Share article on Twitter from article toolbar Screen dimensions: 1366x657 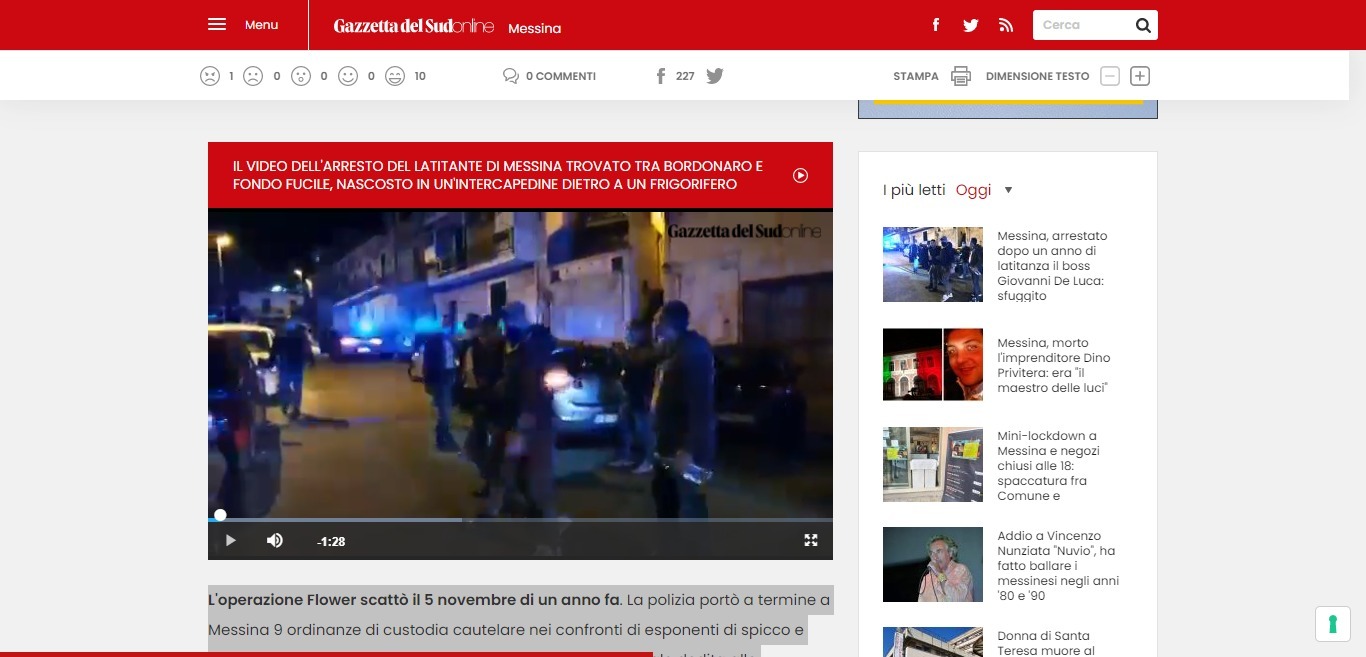[x=715, y=76]
